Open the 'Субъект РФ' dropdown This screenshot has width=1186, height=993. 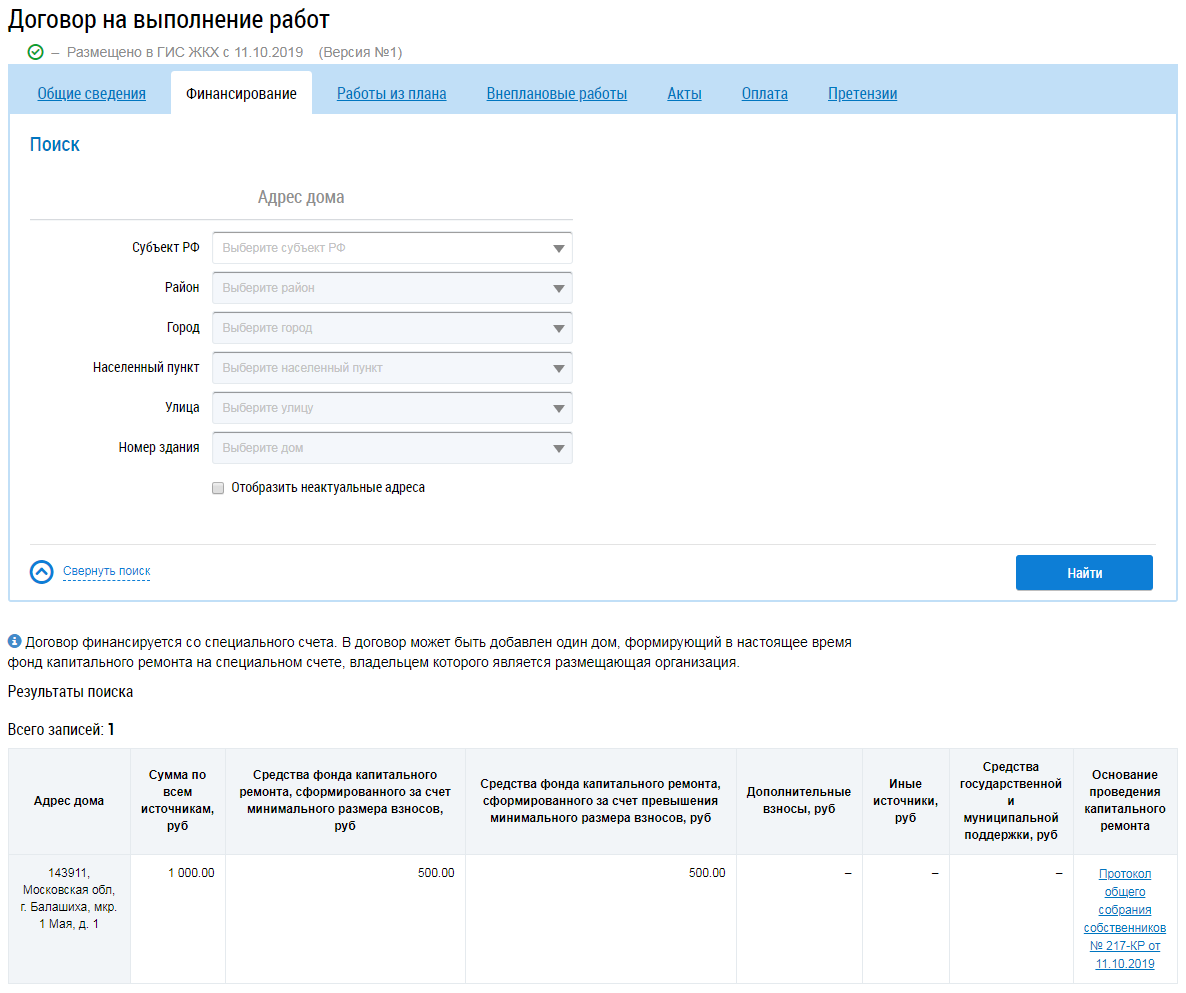[x=392, y=248]
